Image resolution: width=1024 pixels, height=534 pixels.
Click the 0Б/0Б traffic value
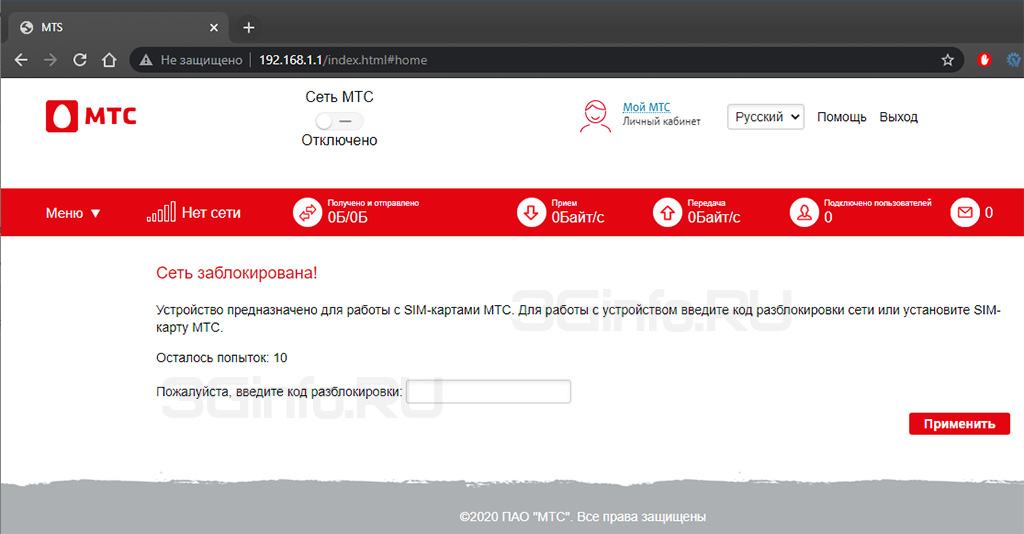(347, 217)
